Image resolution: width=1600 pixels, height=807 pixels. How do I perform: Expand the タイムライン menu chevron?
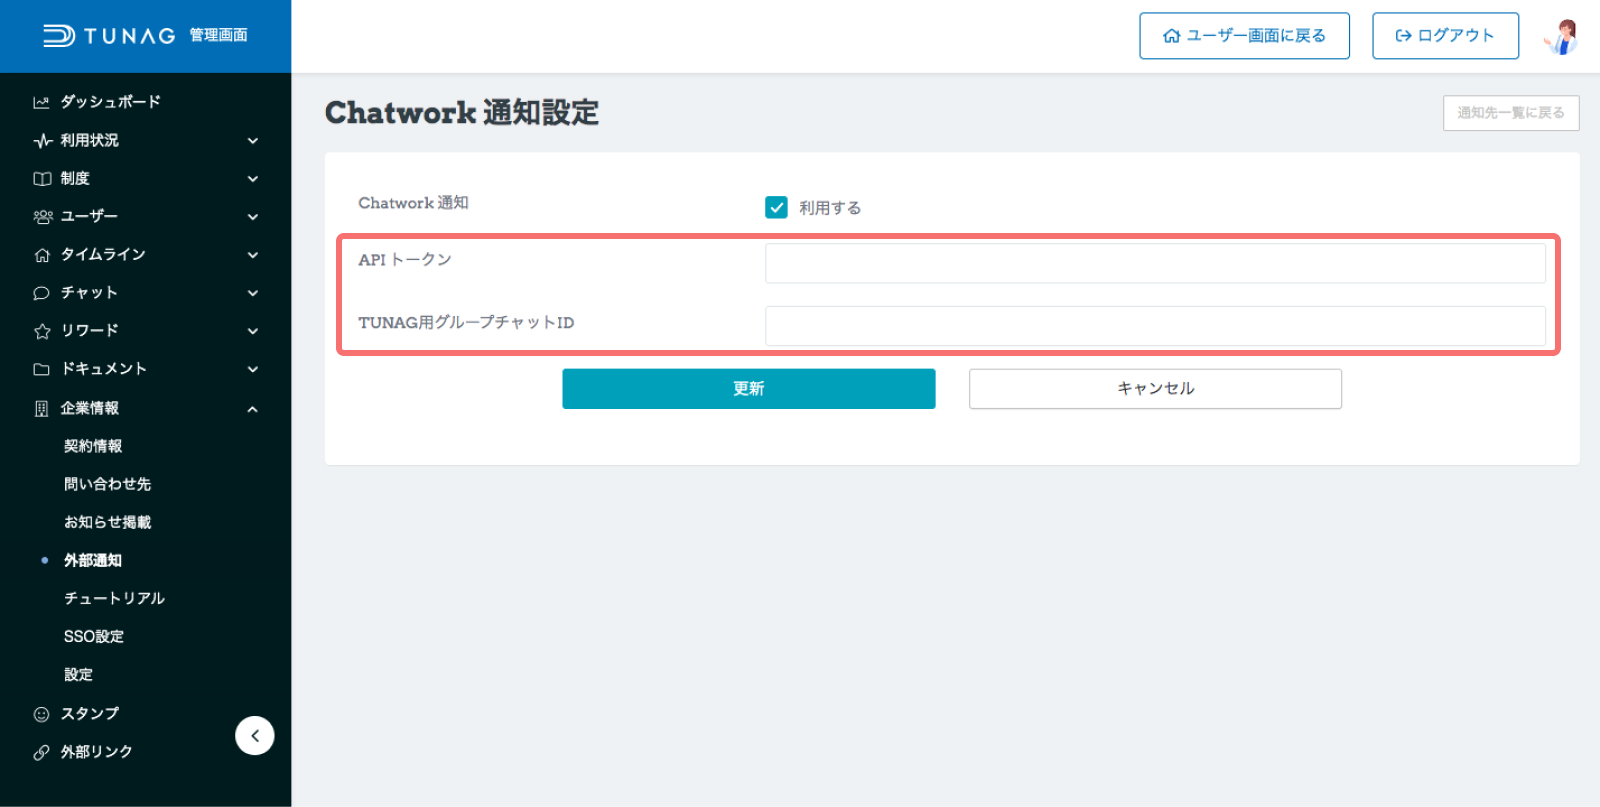[253, 255]
